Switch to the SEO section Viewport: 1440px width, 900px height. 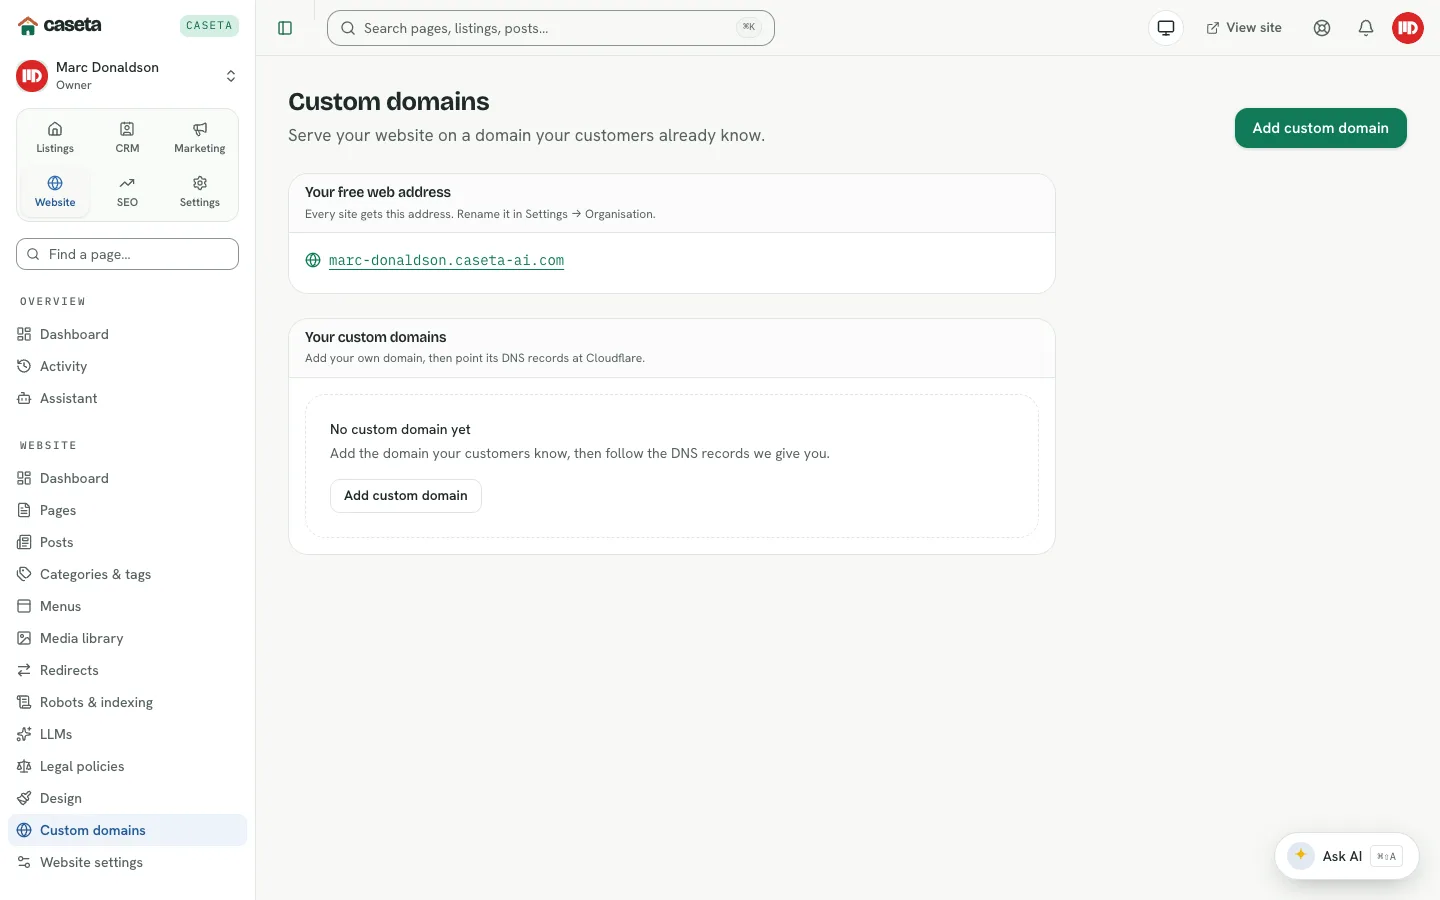pyautogui.click(x=127, y=192)
